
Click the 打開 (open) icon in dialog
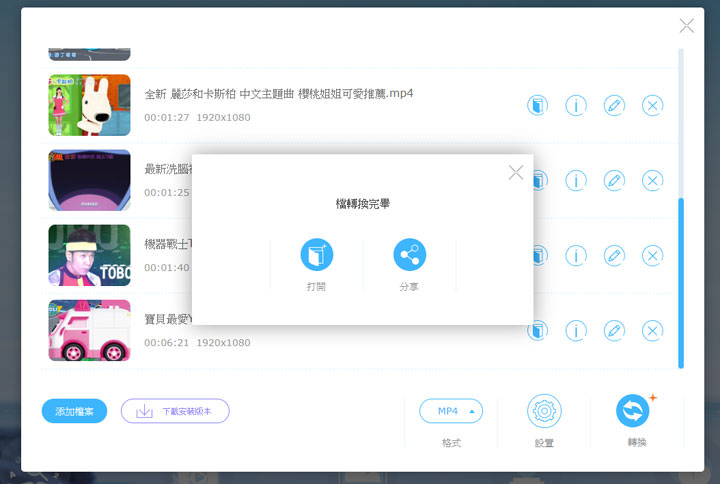(316, 254)
